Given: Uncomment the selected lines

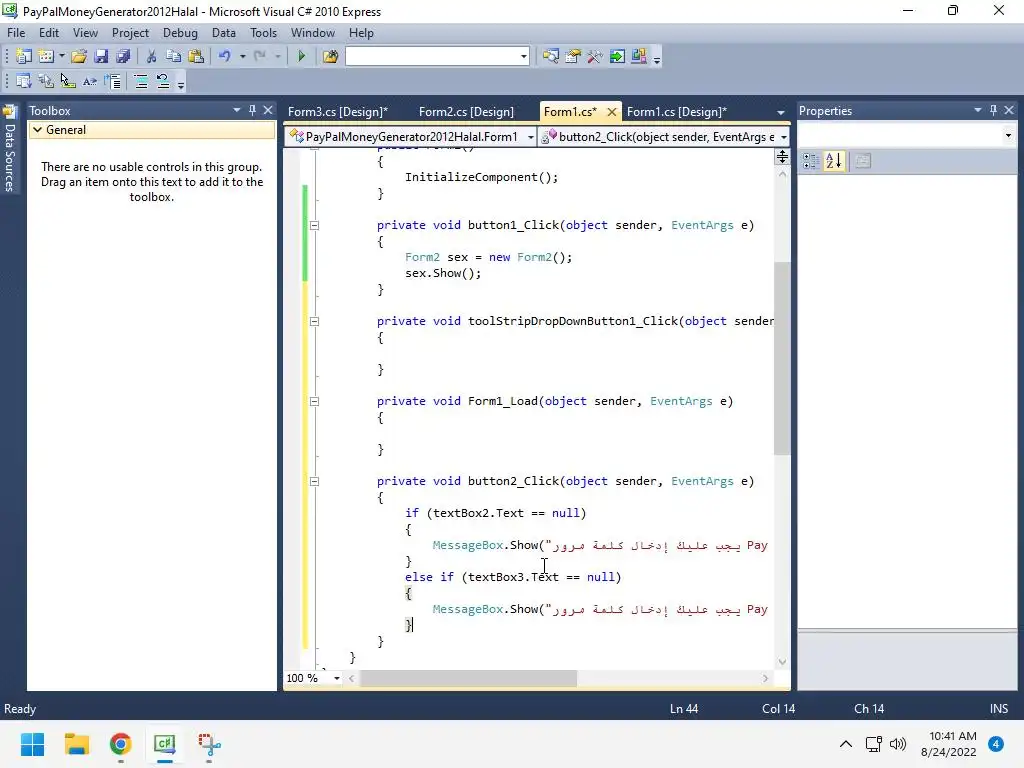Looking at the screenshot, I should click(163, 82).
